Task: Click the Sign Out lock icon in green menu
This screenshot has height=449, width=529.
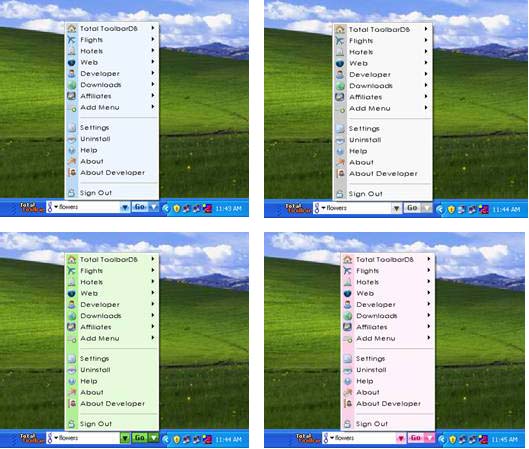Action: pos(72,424)
